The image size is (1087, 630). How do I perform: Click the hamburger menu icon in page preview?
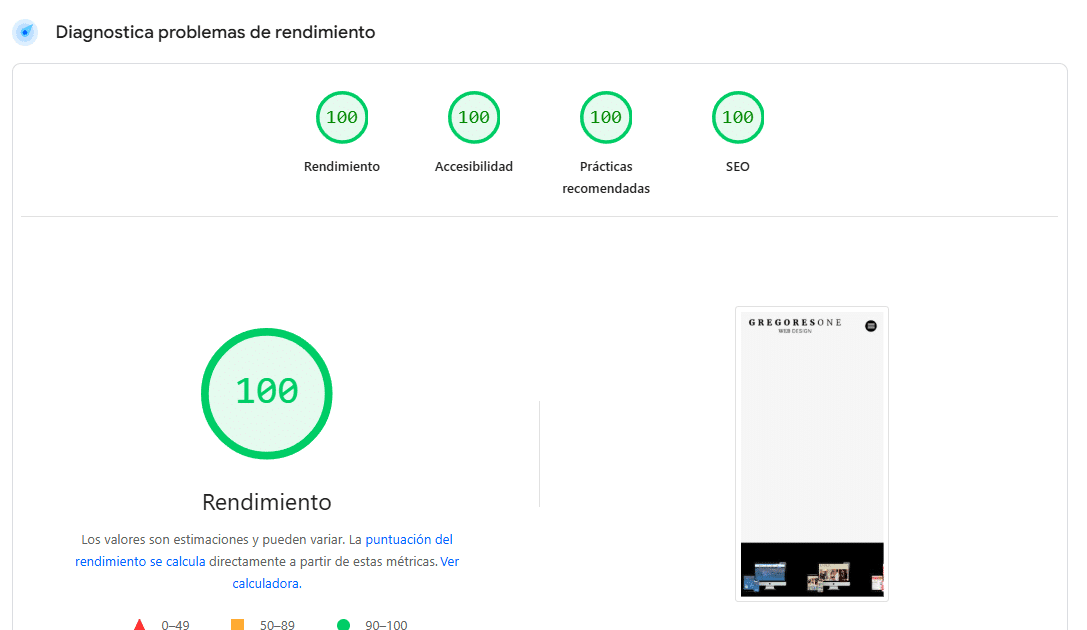[x=870, y=326]
